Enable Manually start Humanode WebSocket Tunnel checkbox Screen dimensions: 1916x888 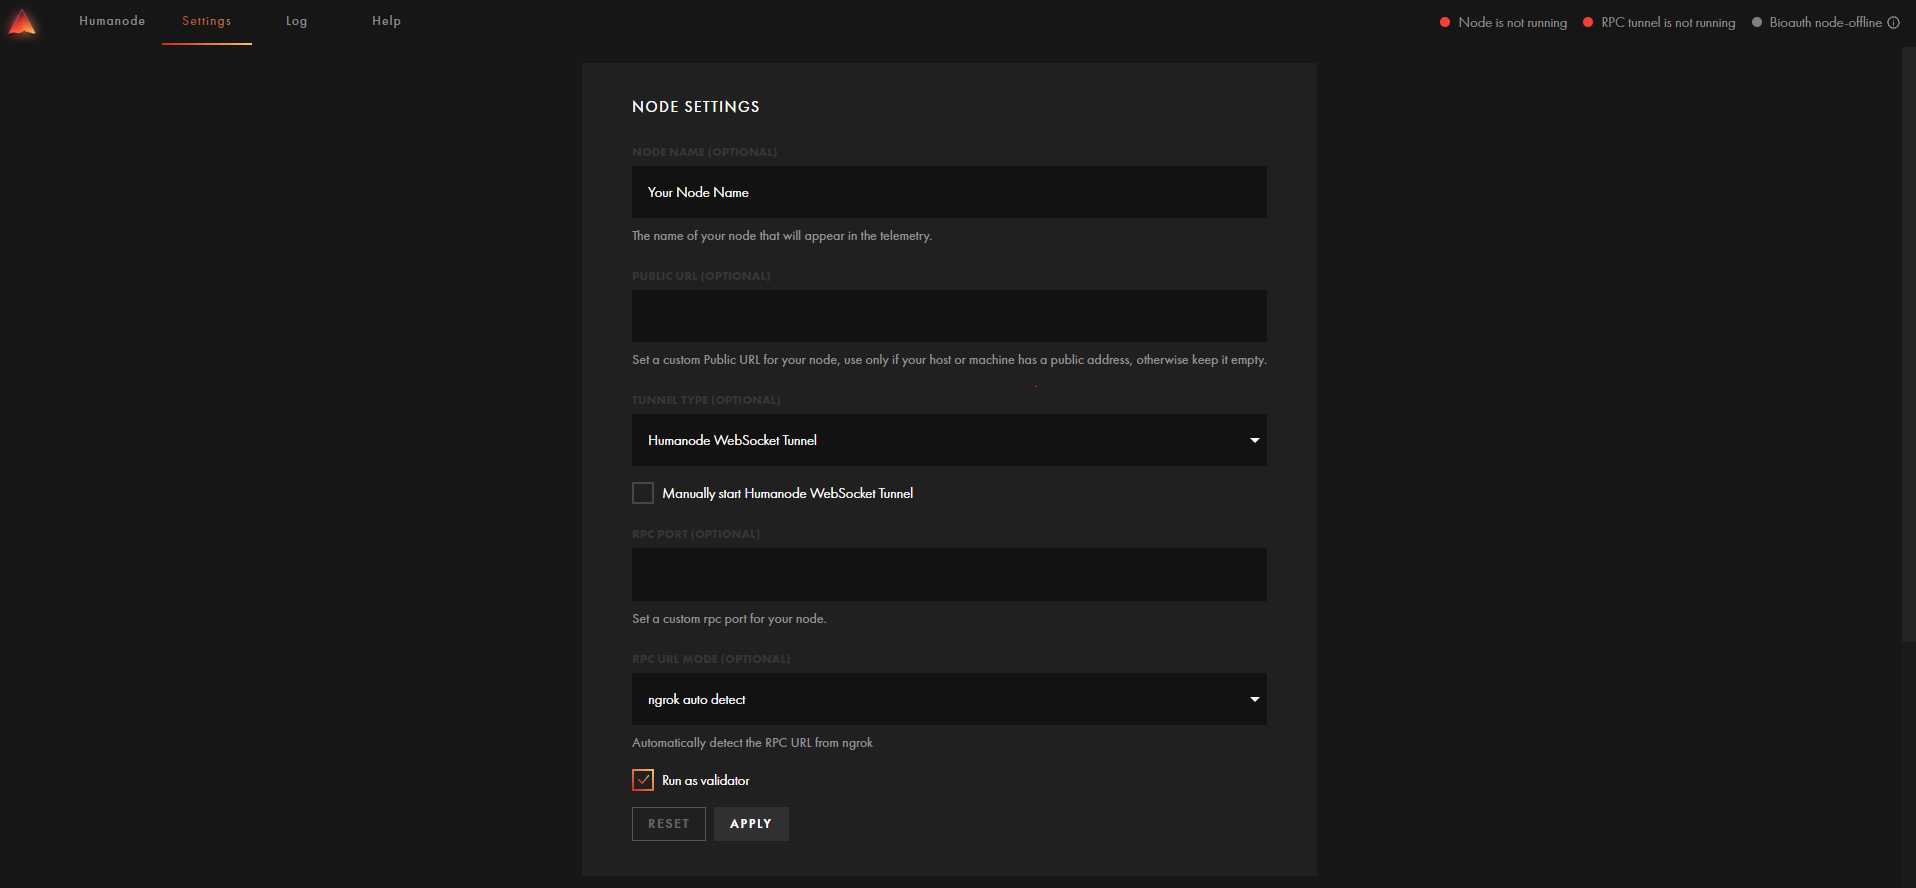(643, 493)
